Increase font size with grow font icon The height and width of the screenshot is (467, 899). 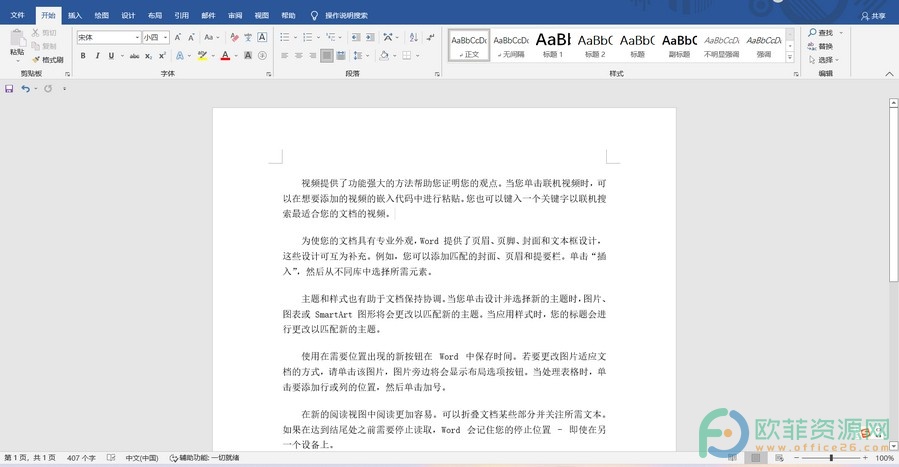[x=178, y=37]
